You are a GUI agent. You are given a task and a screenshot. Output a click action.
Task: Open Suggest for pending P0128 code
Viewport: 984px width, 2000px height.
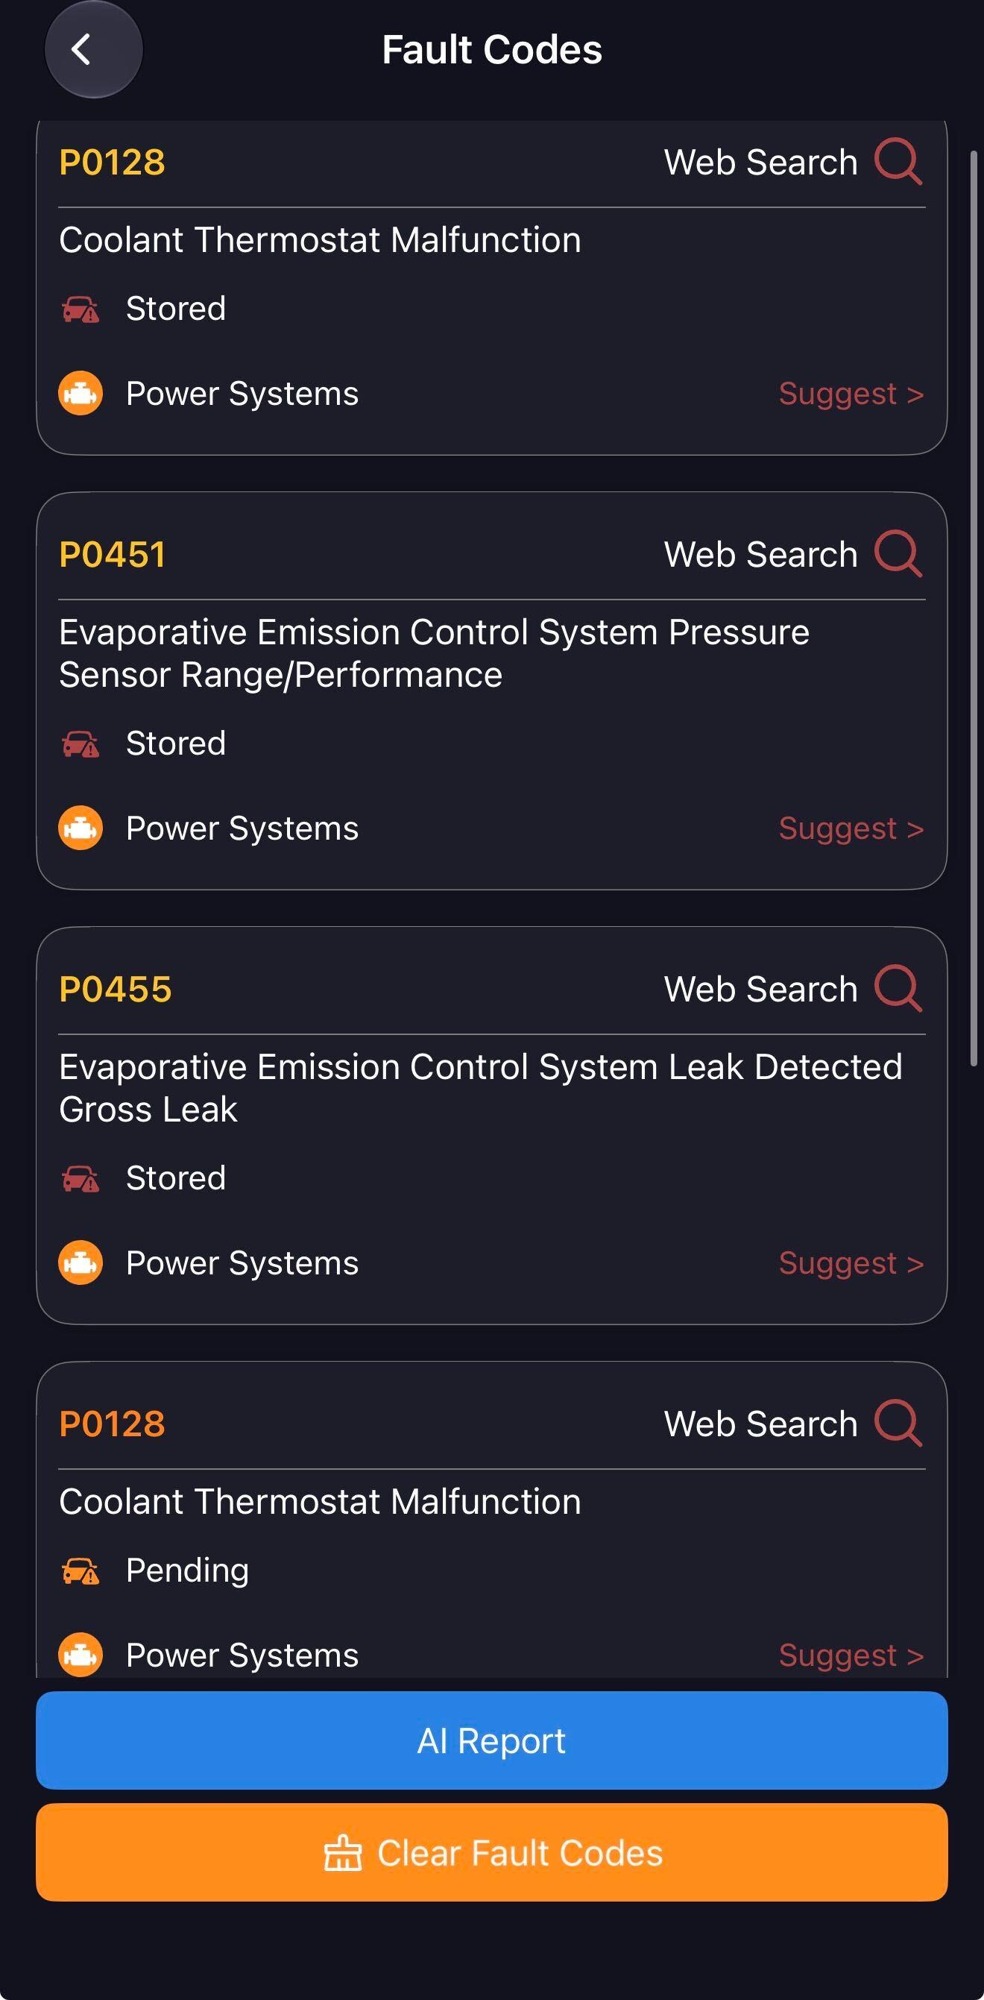point(851,1656)
